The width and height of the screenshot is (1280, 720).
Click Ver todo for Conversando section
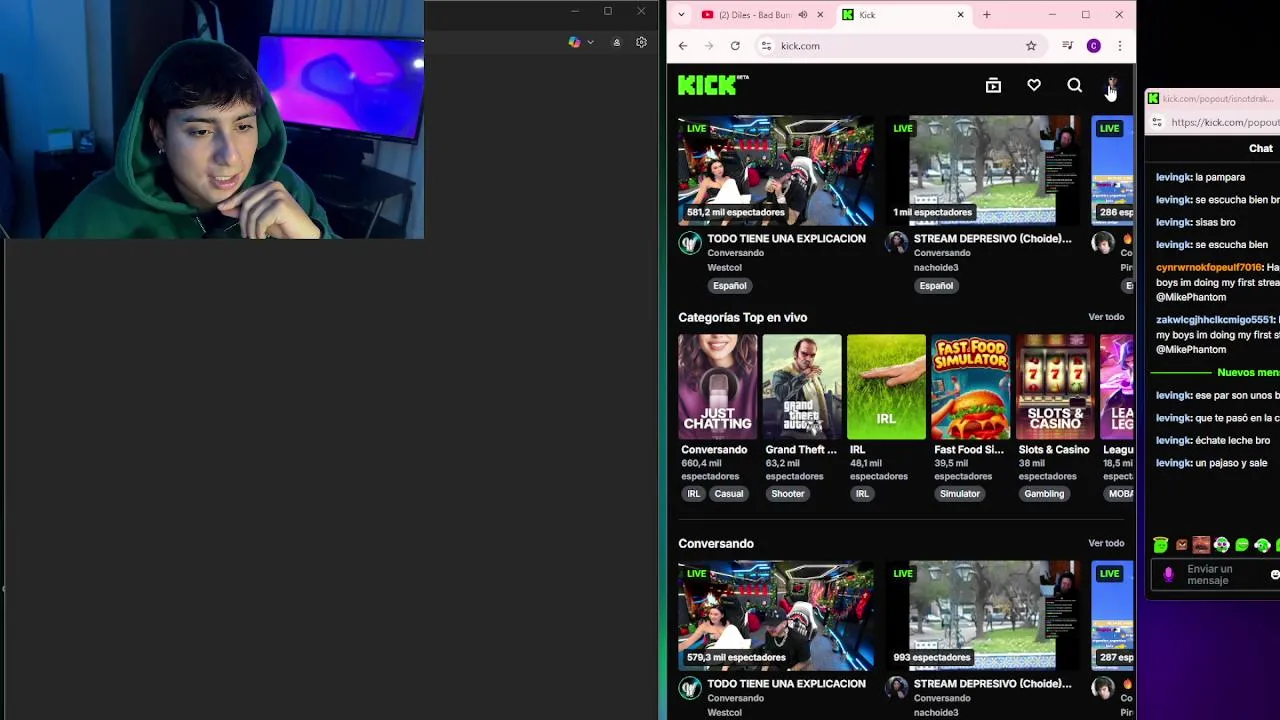[1106, 543]
